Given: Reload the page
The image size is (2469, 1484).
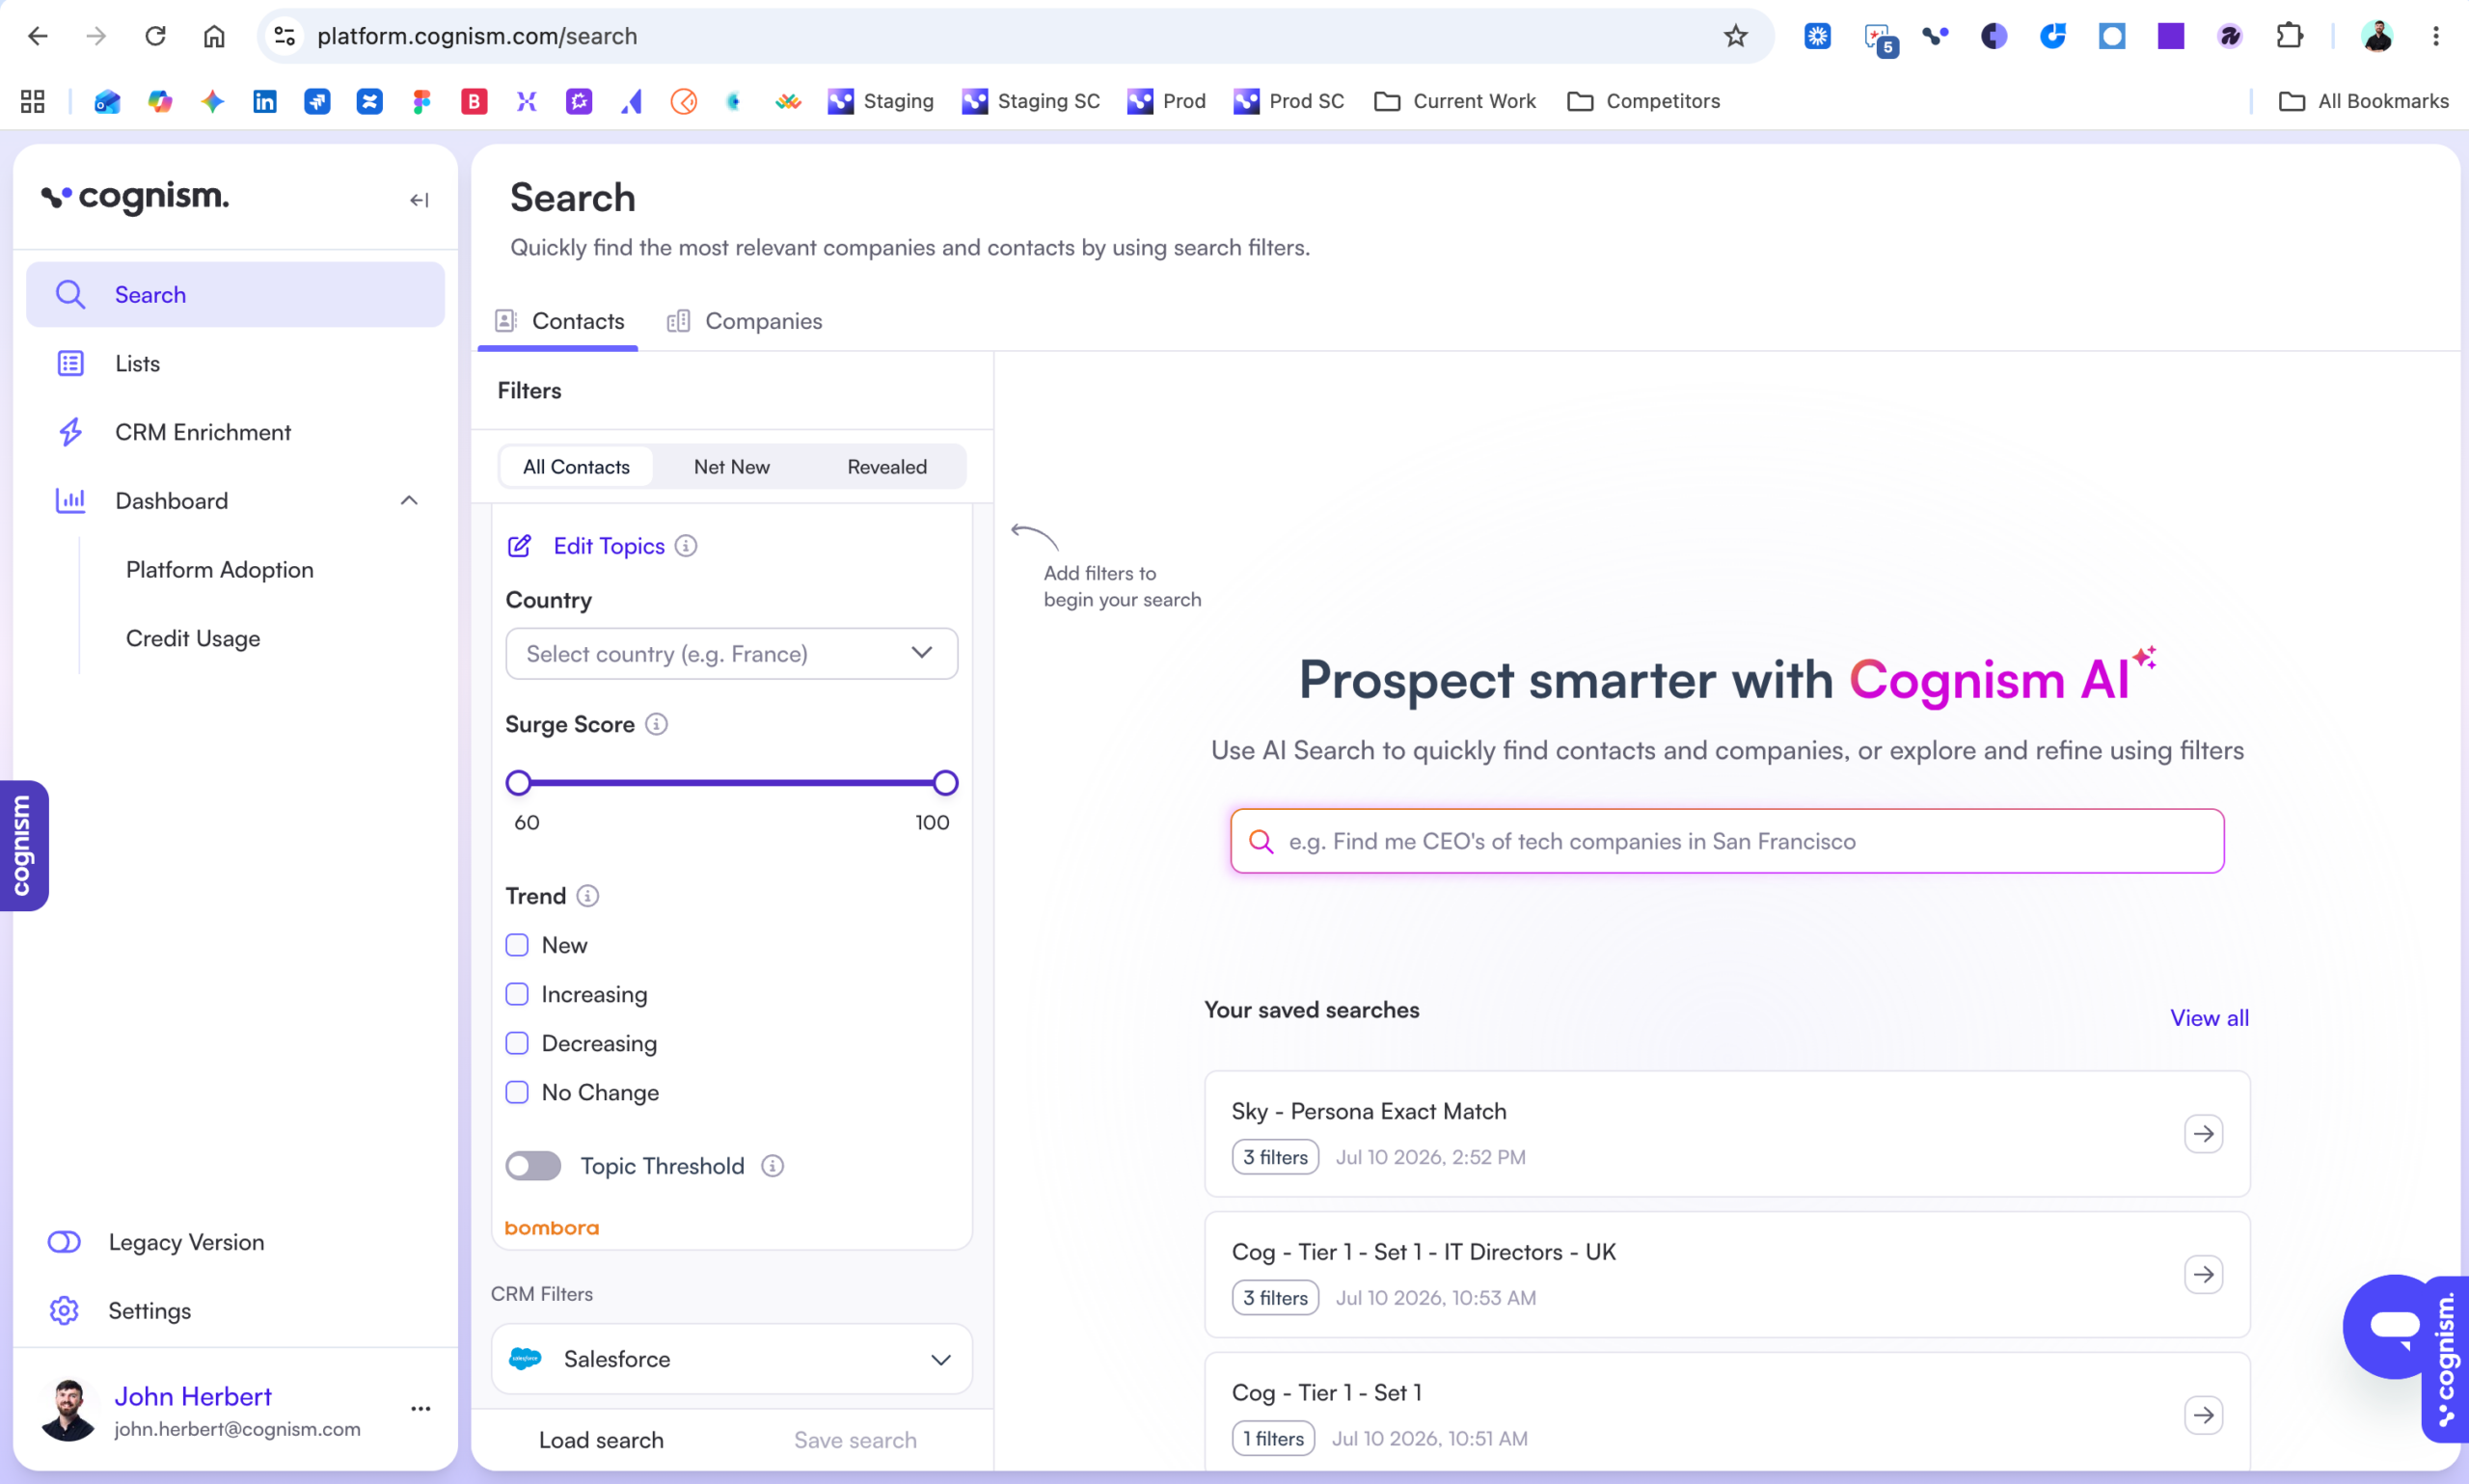Looking at the screenshot, I should tap(155, 36).
